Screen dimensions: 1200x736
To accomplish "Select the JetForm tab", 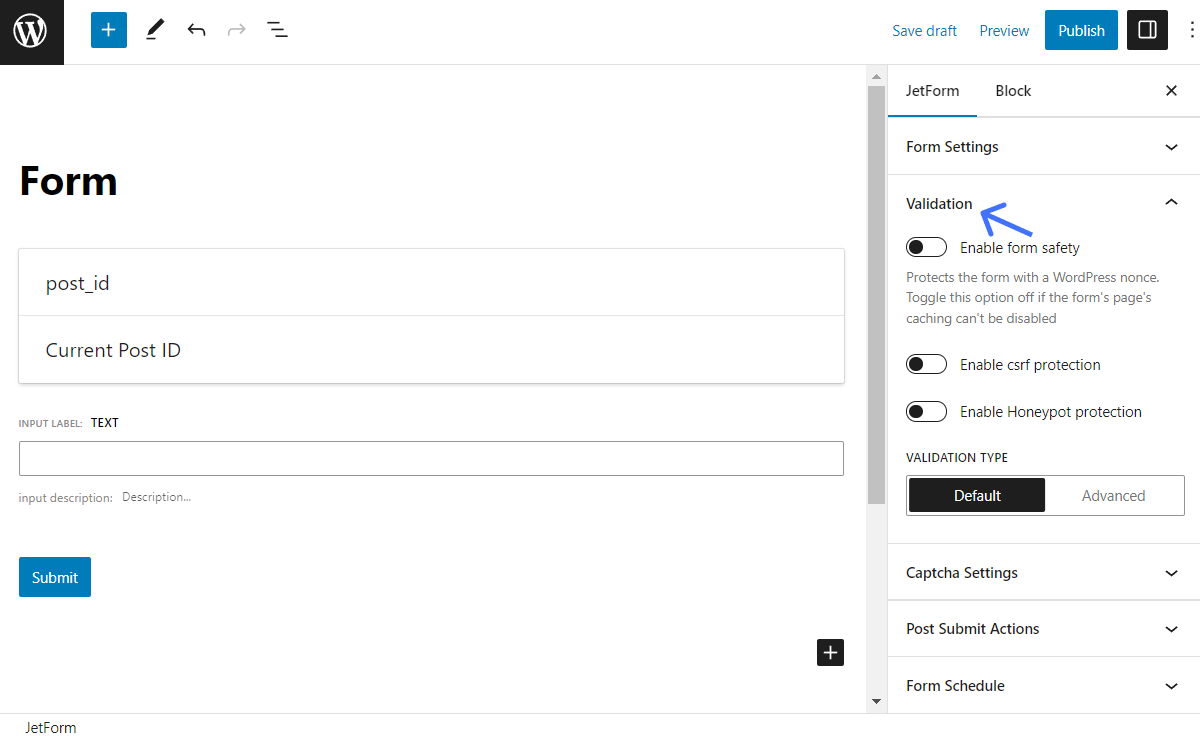I will [932, 90].
